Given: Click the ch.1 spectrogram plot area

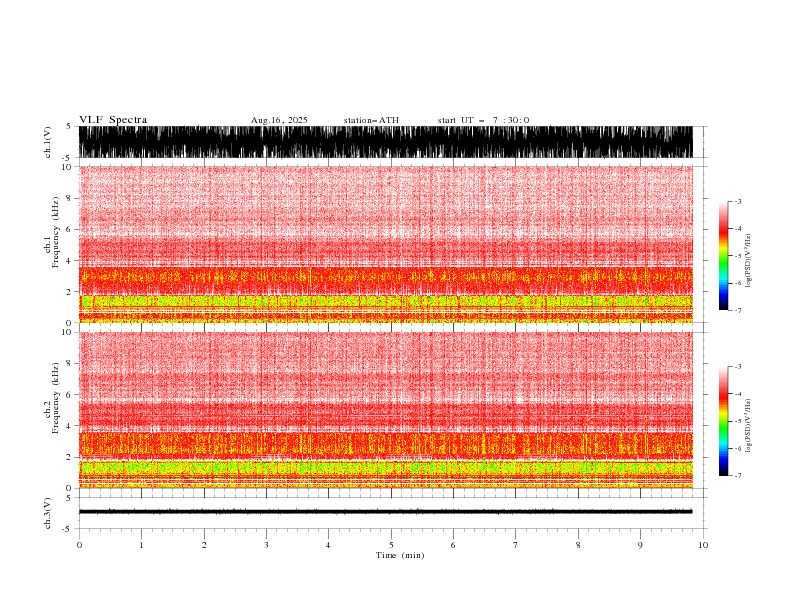Looking at the screenshot, I should (x=386, y=244).
